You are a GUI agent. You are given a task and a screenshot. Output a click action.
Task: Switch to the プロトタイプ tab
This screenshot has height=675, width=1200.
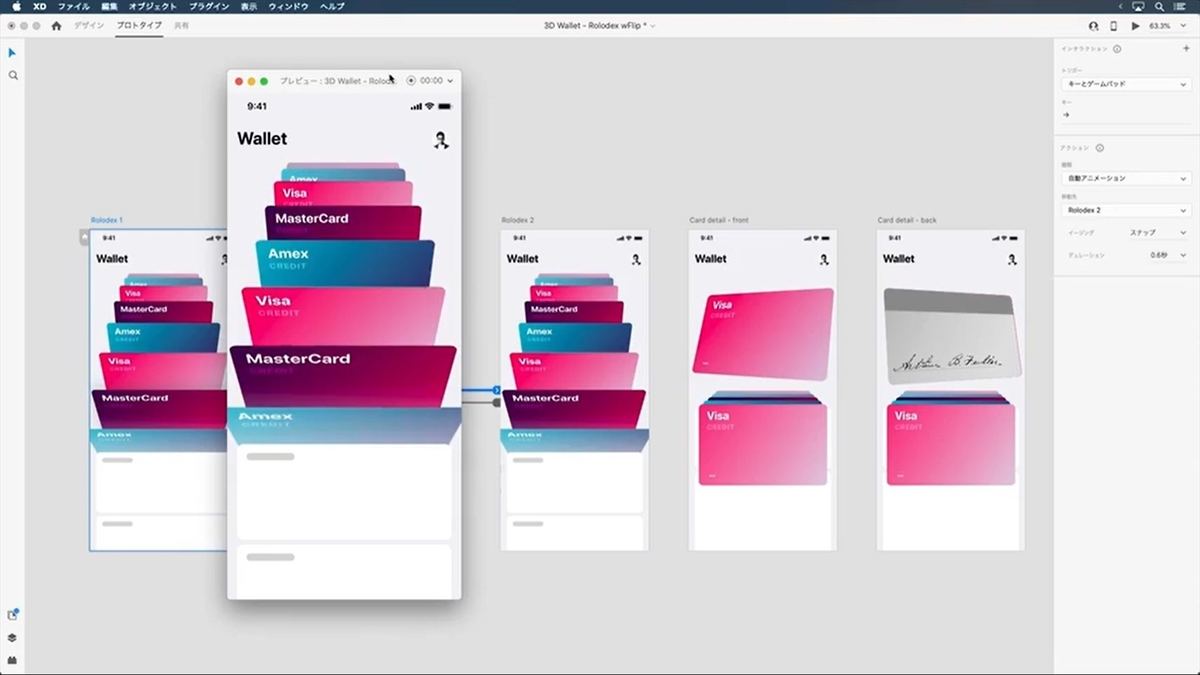(x=138, y=25)
